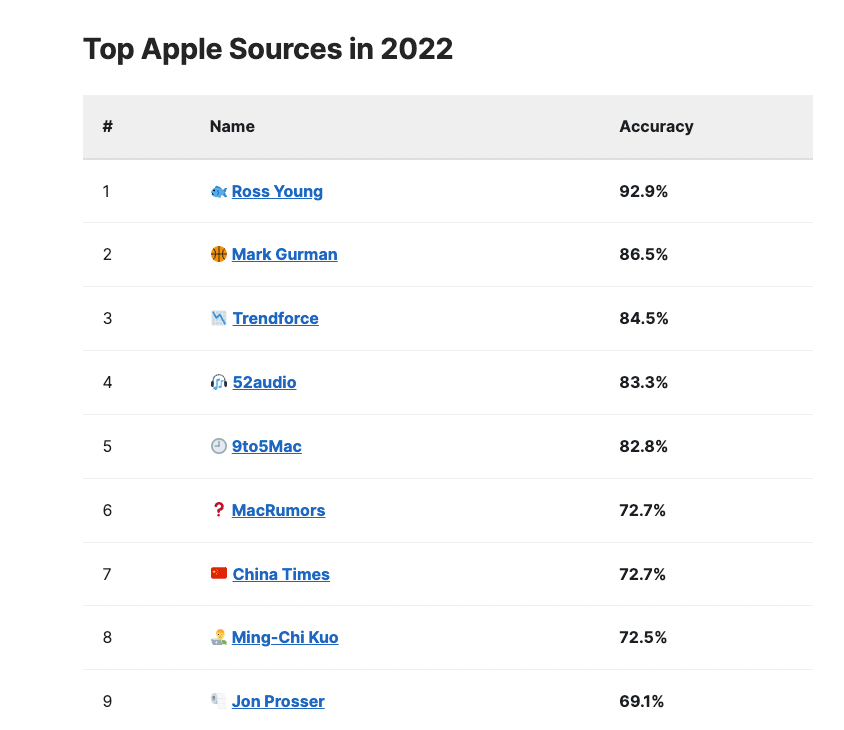Follow the Trendforce link
844x730 pixels.
(x=275, y=318)
